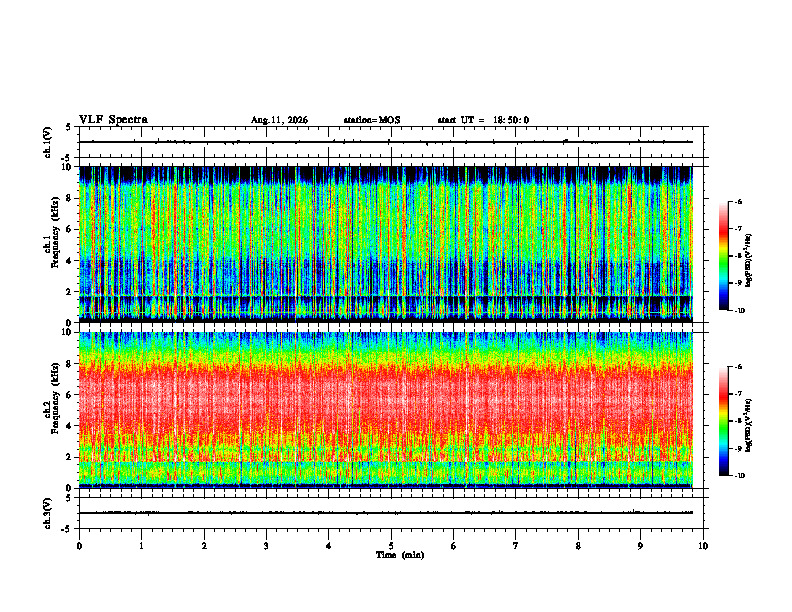
Task: Click the -10 label of upper colorbar
Action: click(x=737, y=311)
